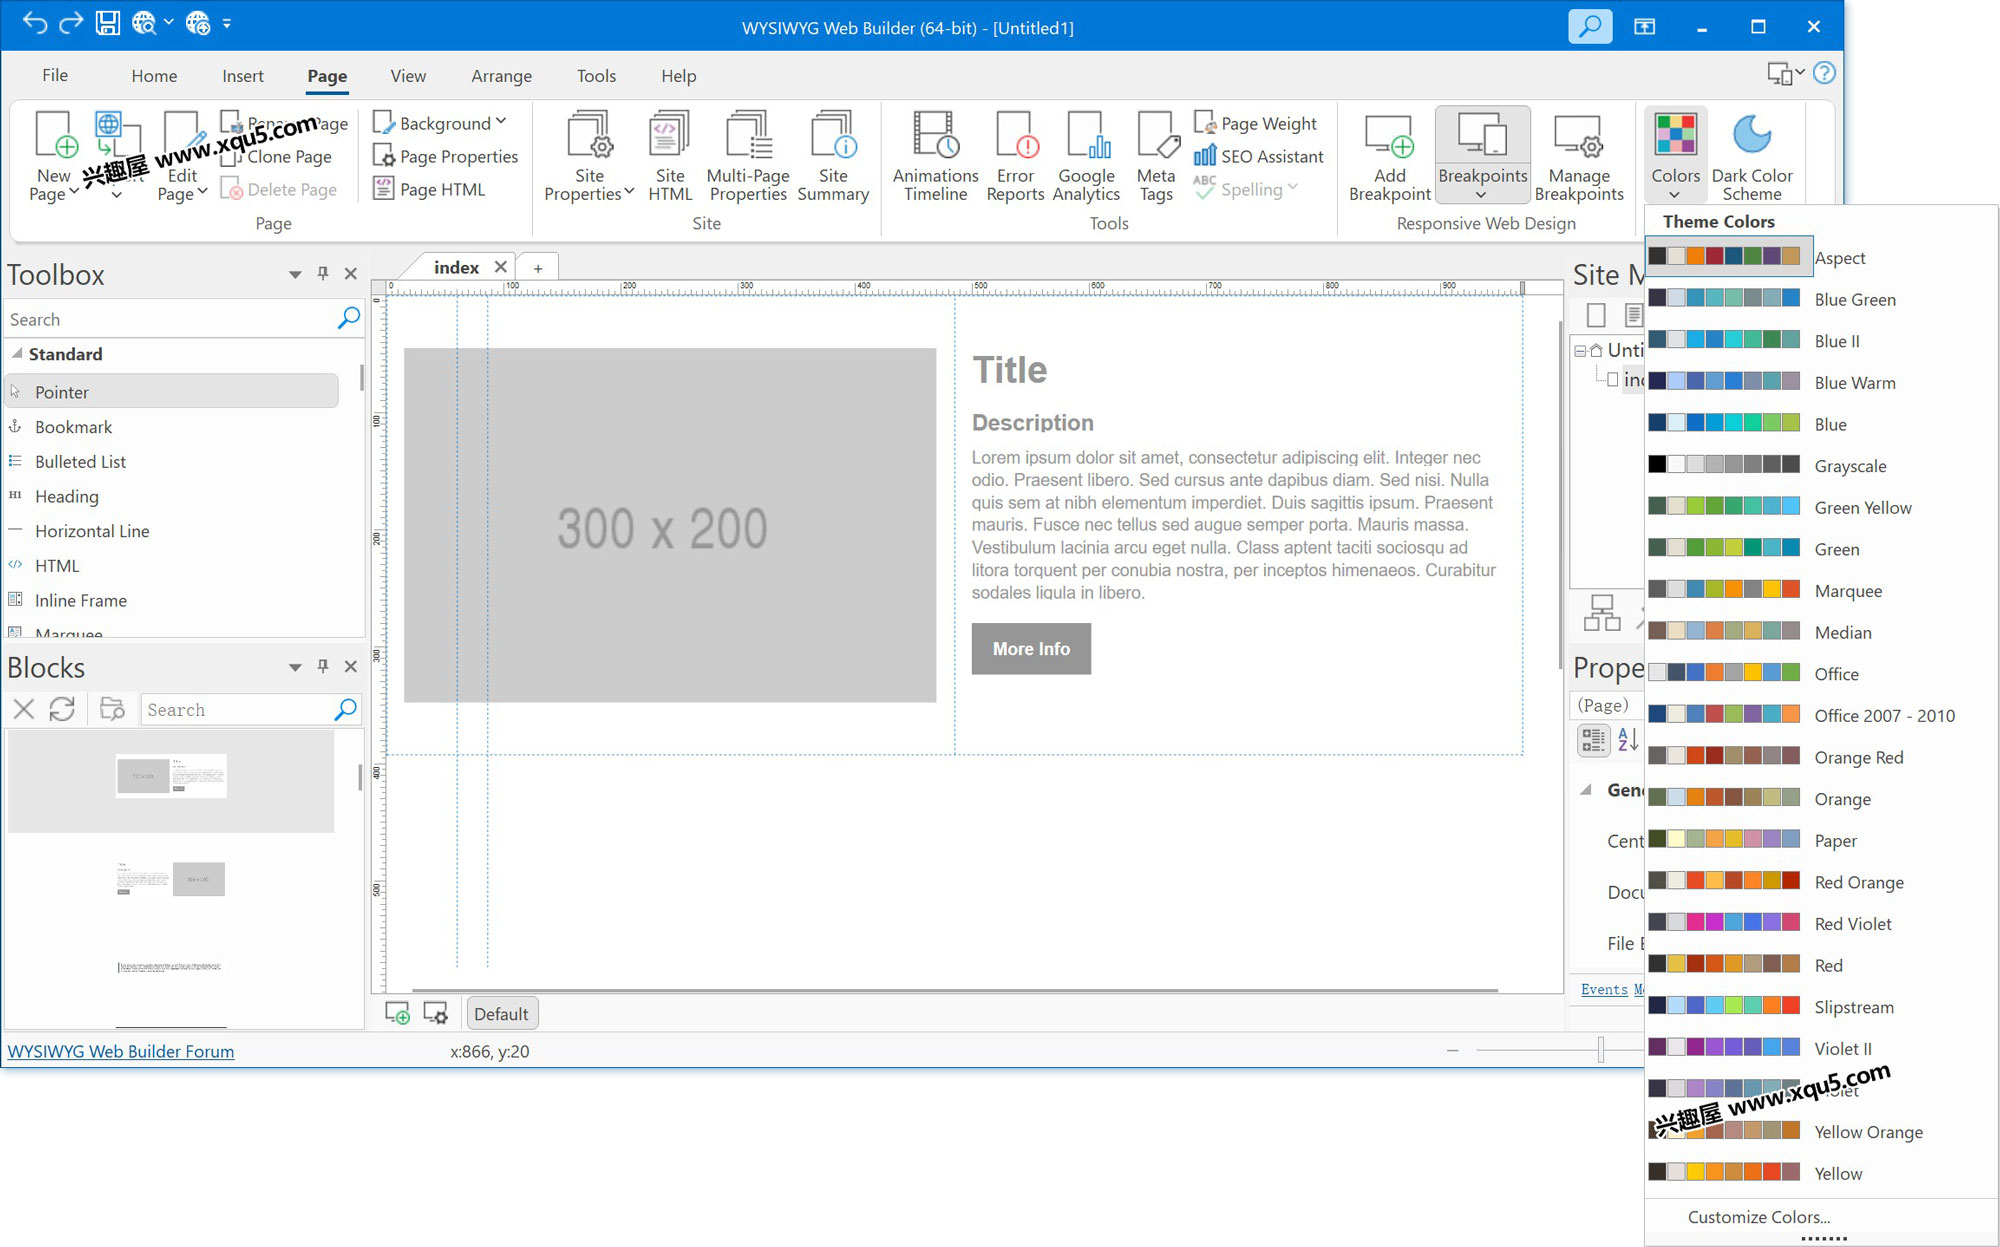Screen dimensions: 2000x1247
Task: Switch to the Arrange ribbon tab
Action: point(501,76)
